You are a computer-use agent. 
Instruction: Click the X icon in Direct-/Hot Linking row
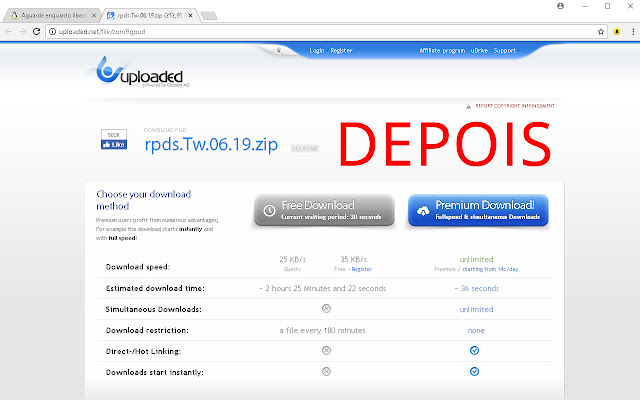(x=326, y=351)
